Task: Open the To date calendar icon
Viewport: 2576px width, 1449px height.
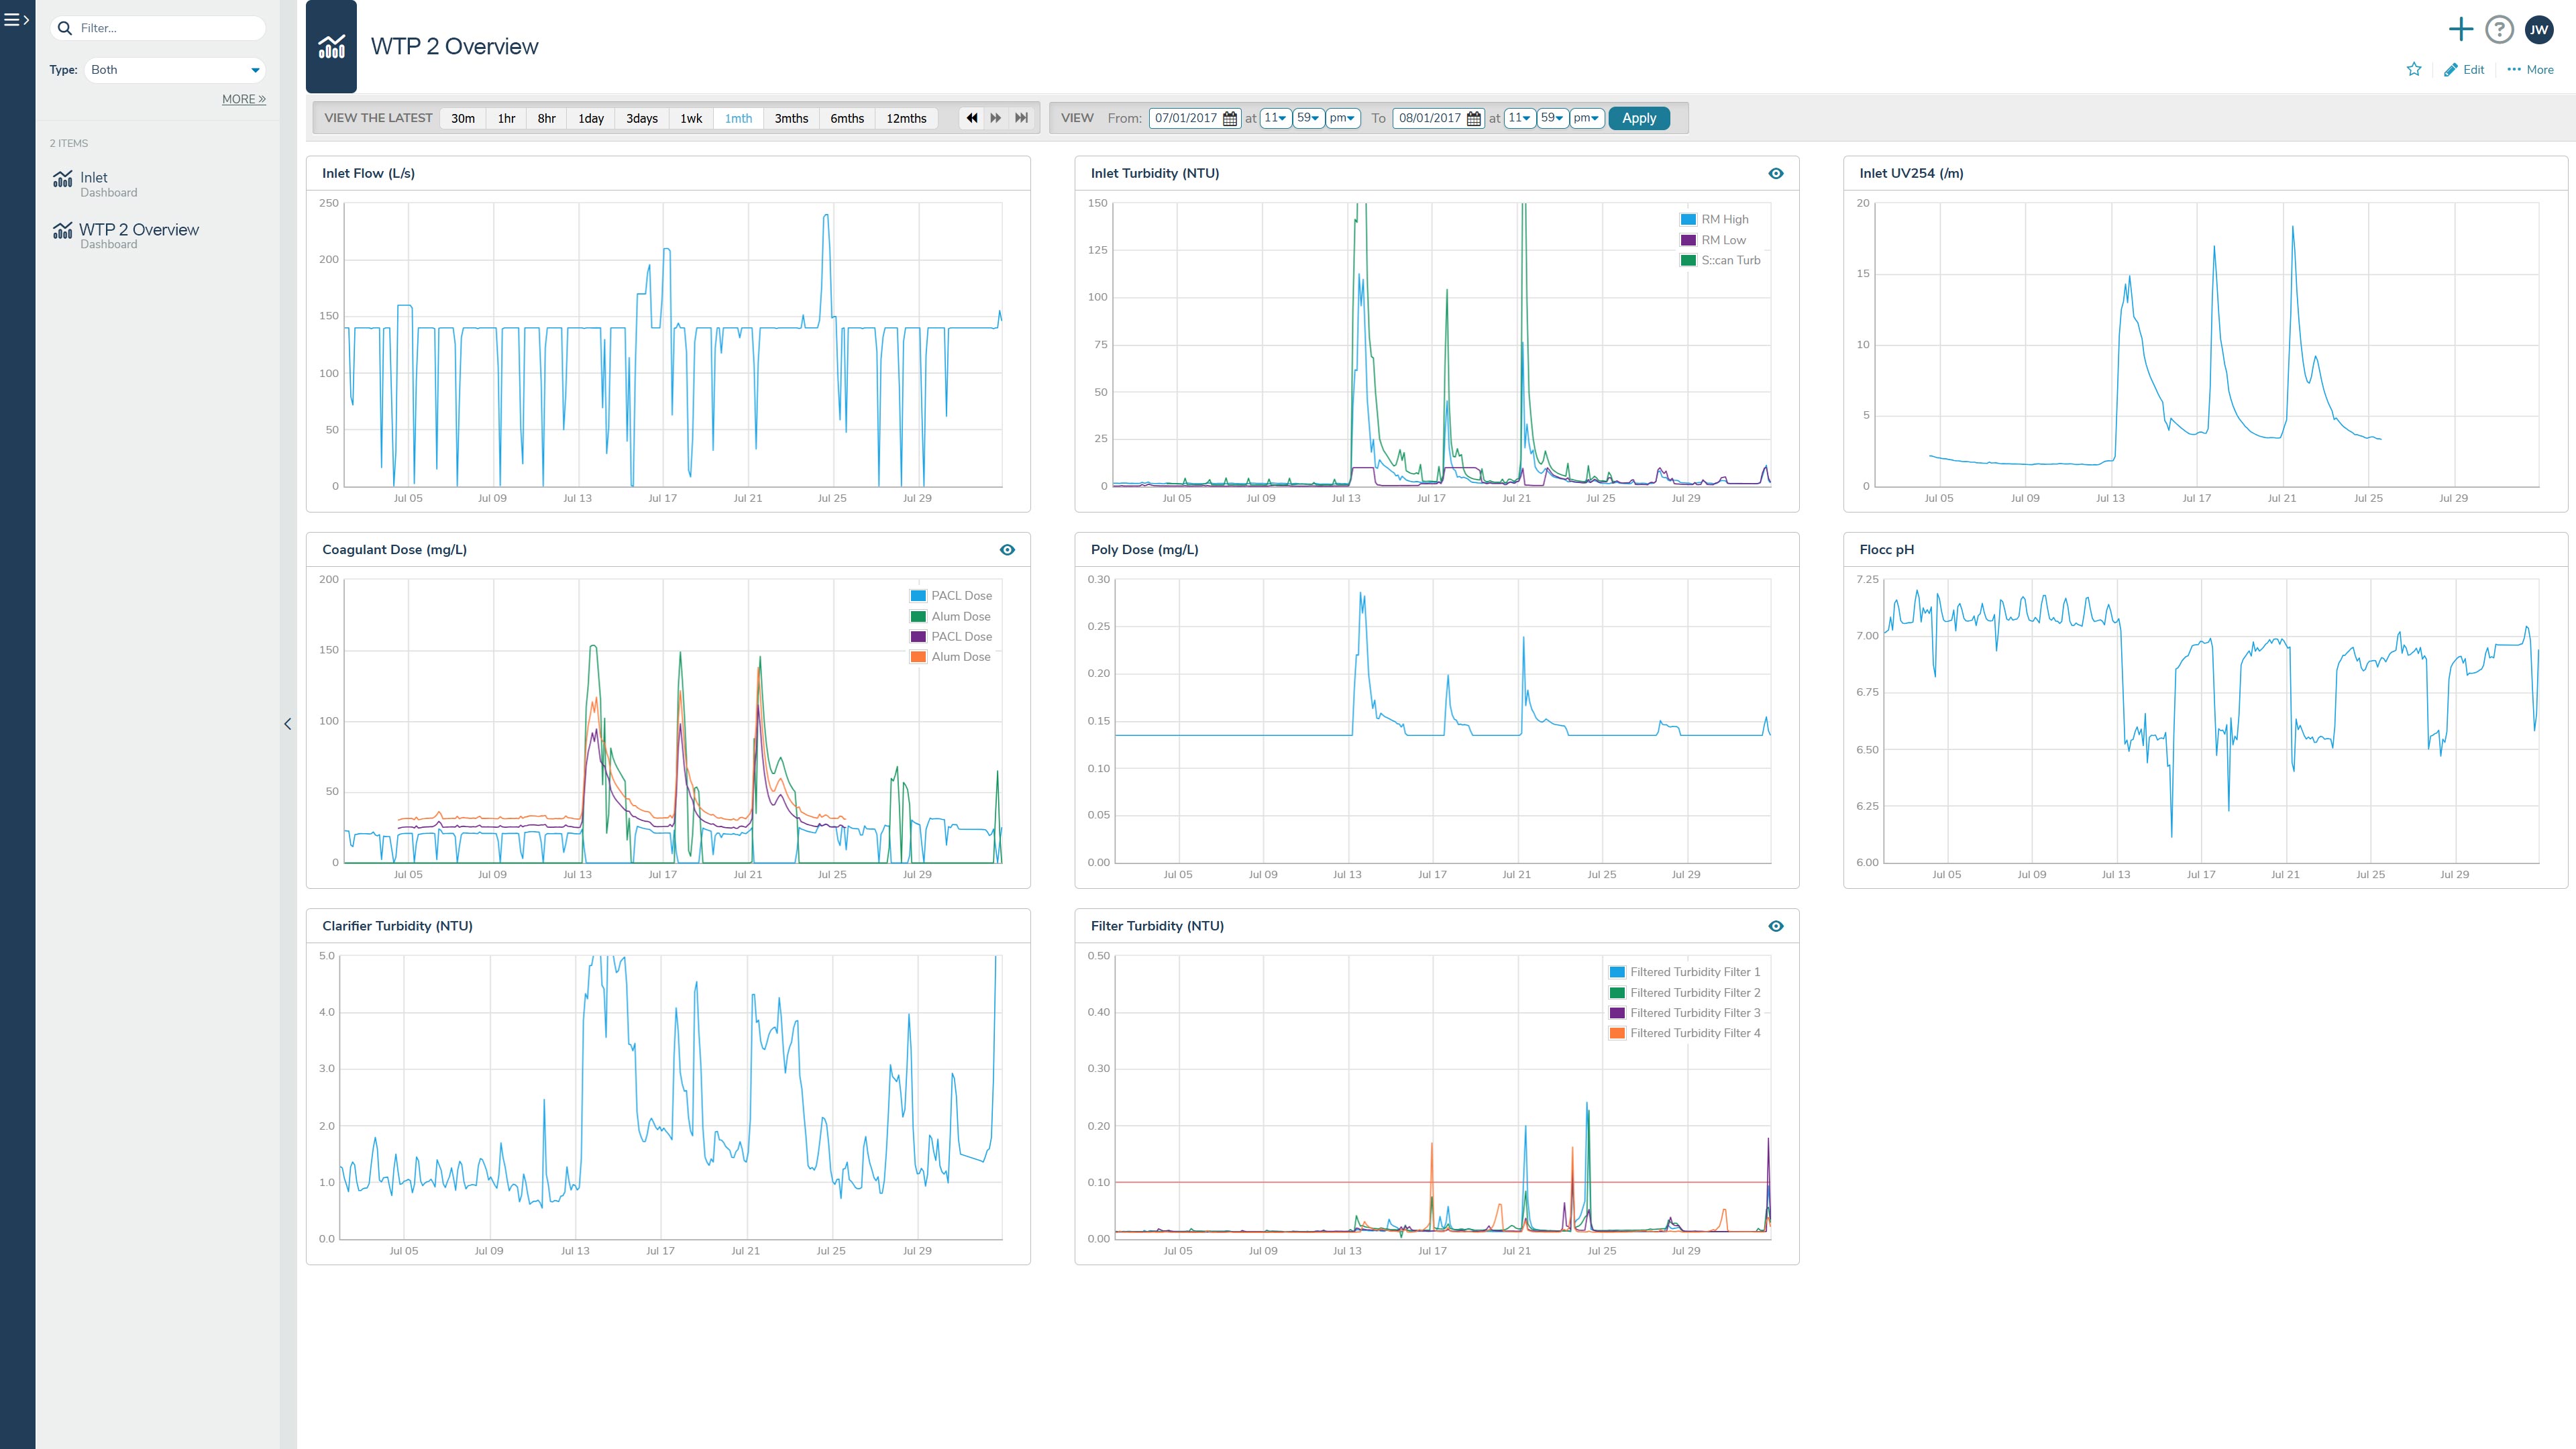Action: coord(1474,118)
